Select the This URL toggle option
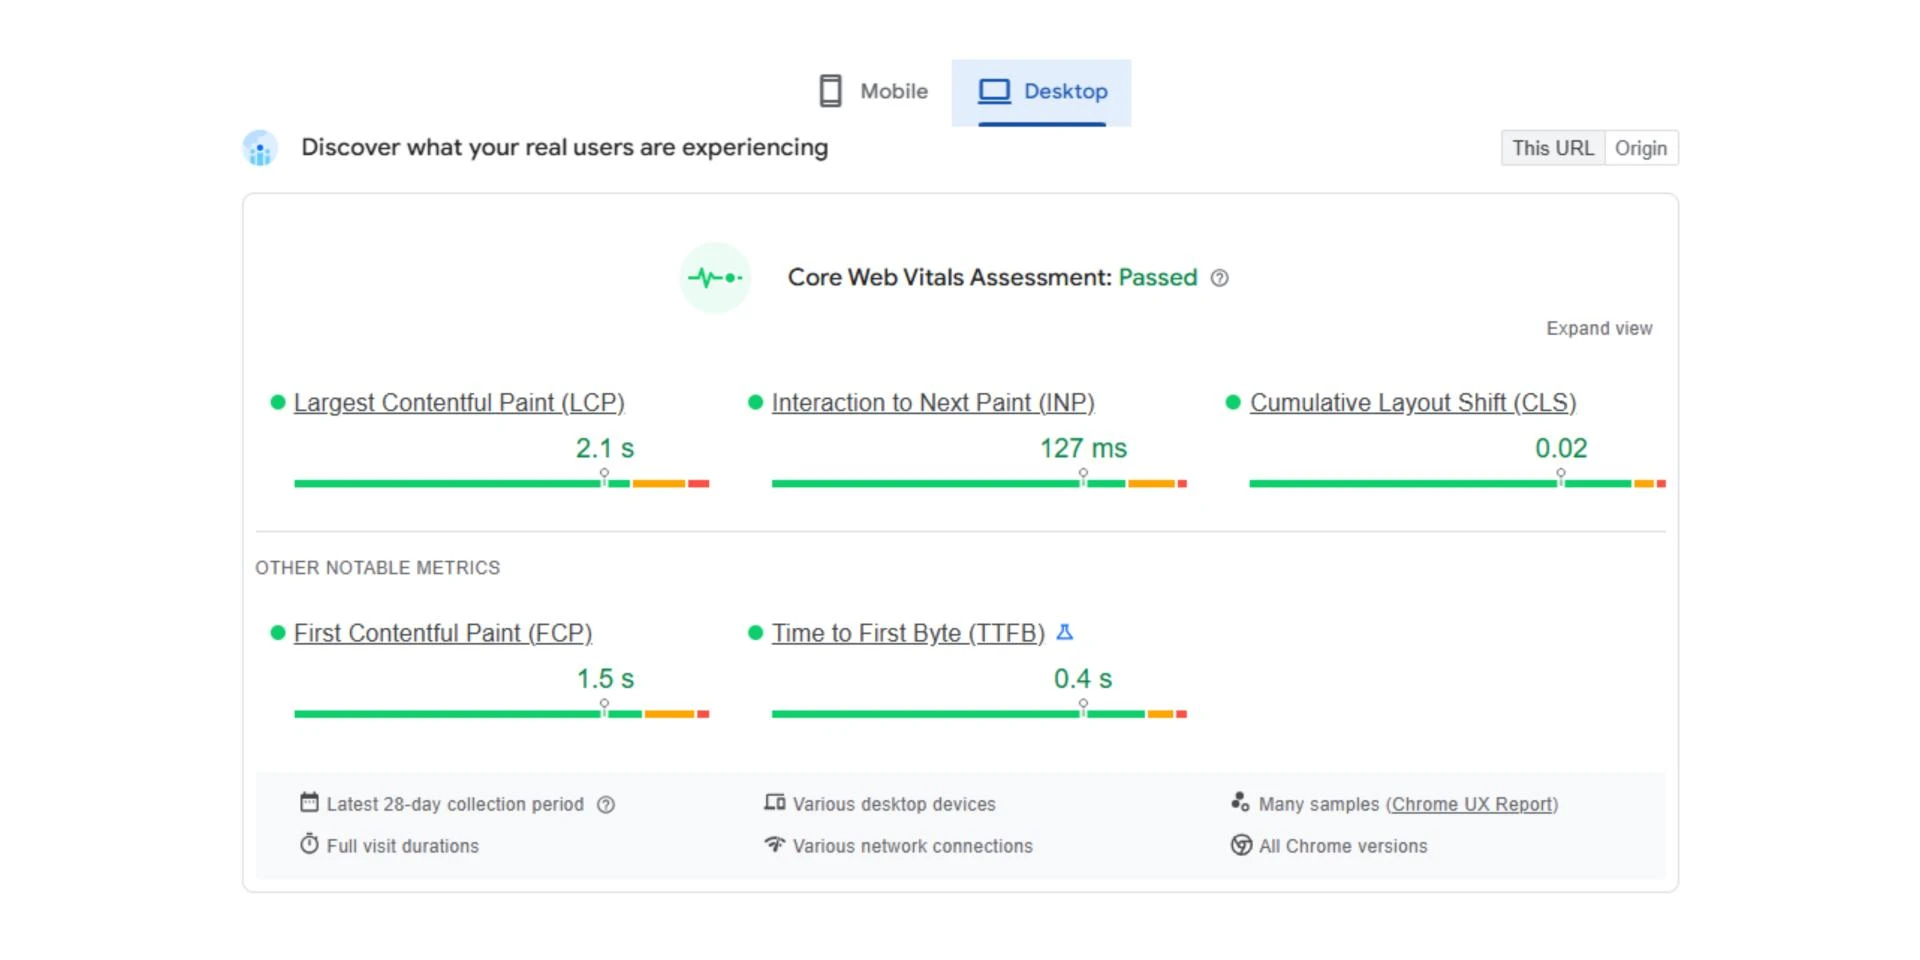Viewport: 1920px width, 960px height. coord(1552,148)
